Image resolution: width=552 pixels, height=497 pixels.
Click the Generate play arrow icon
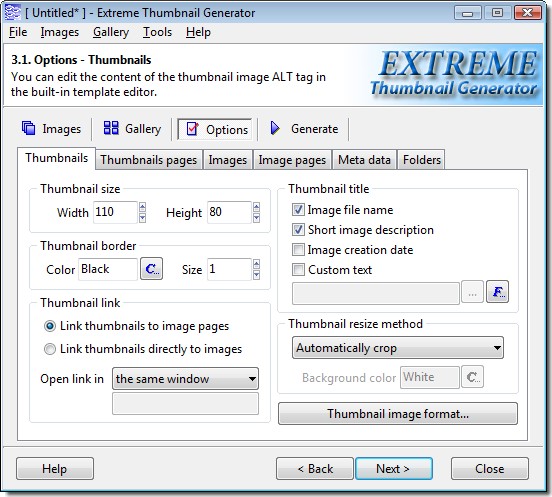[x=275, y=128]
